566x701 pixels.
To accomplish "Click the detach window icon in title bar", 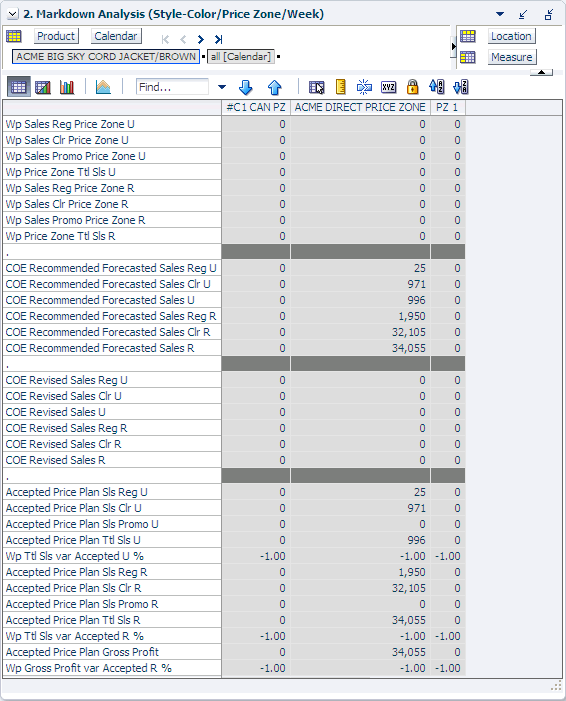I will click(x=549, y=15).
